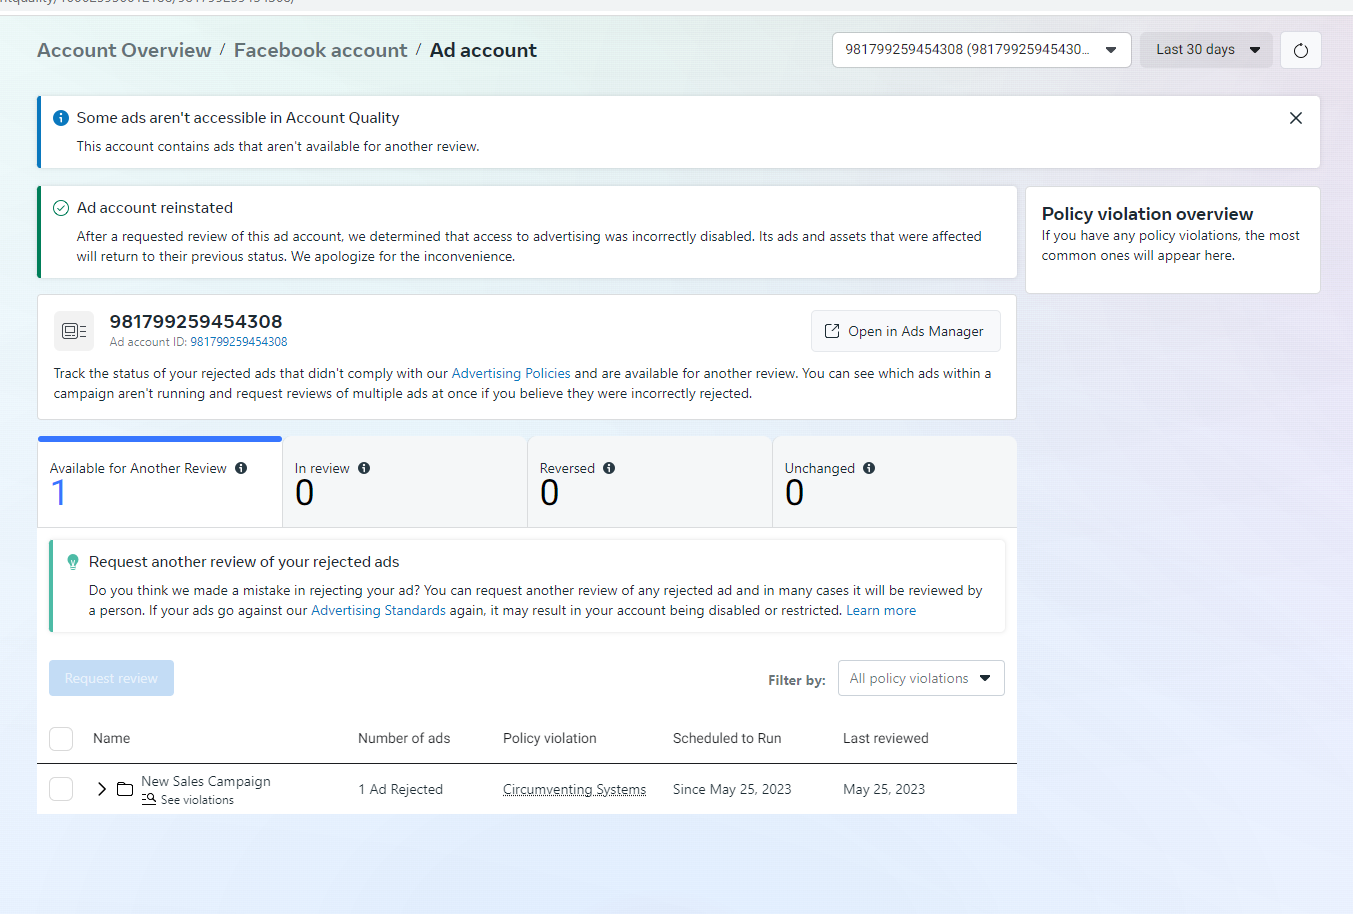The image size is (1353, 914).
Task: Click the Number of ads column header
Action: (x=404, y=738)
